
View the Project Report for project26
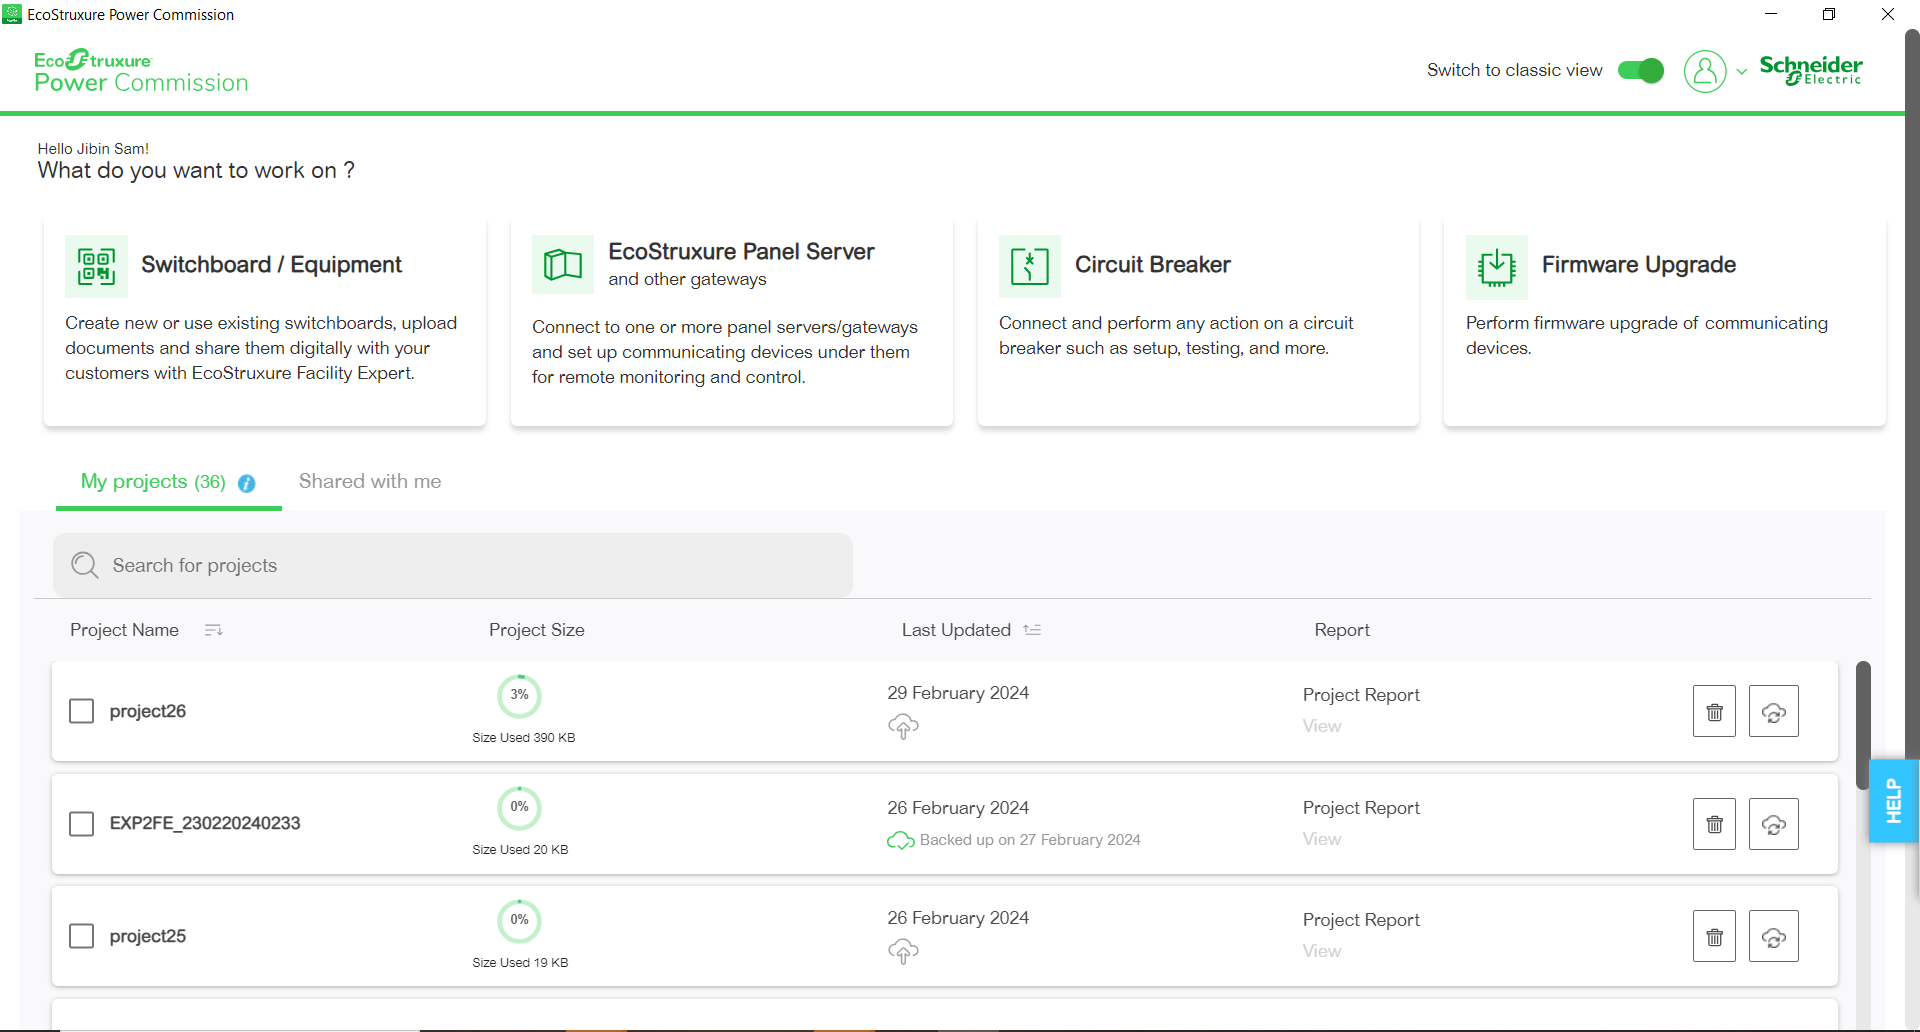pos(1322,727)
